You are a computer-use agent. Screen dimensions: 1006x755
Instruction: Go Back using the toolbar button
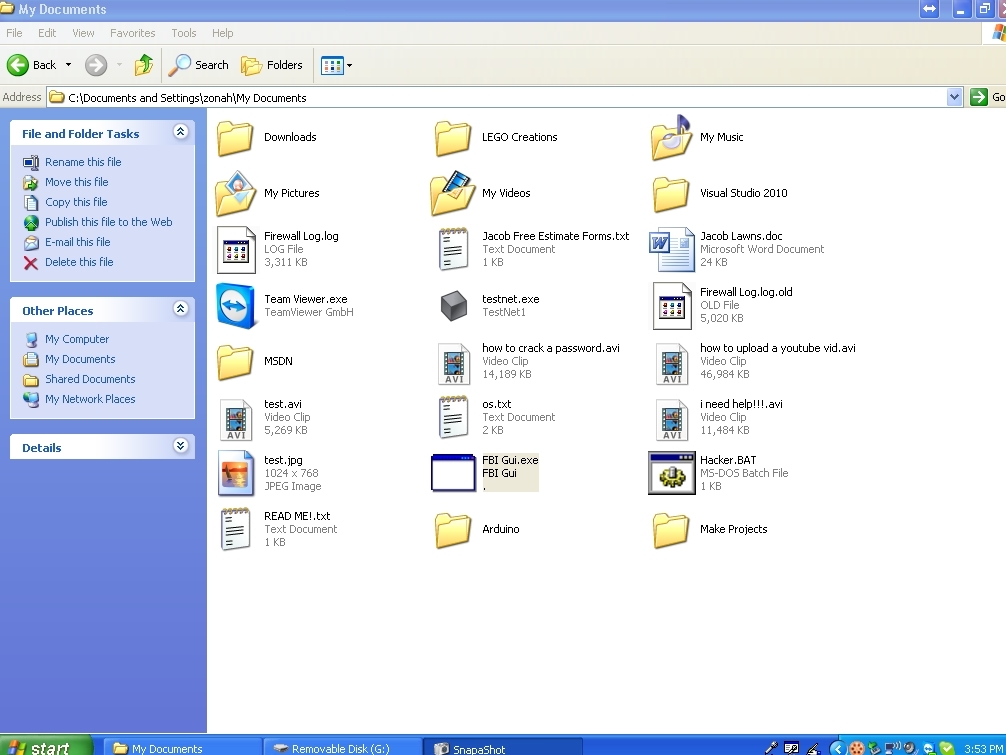point(31,65)
